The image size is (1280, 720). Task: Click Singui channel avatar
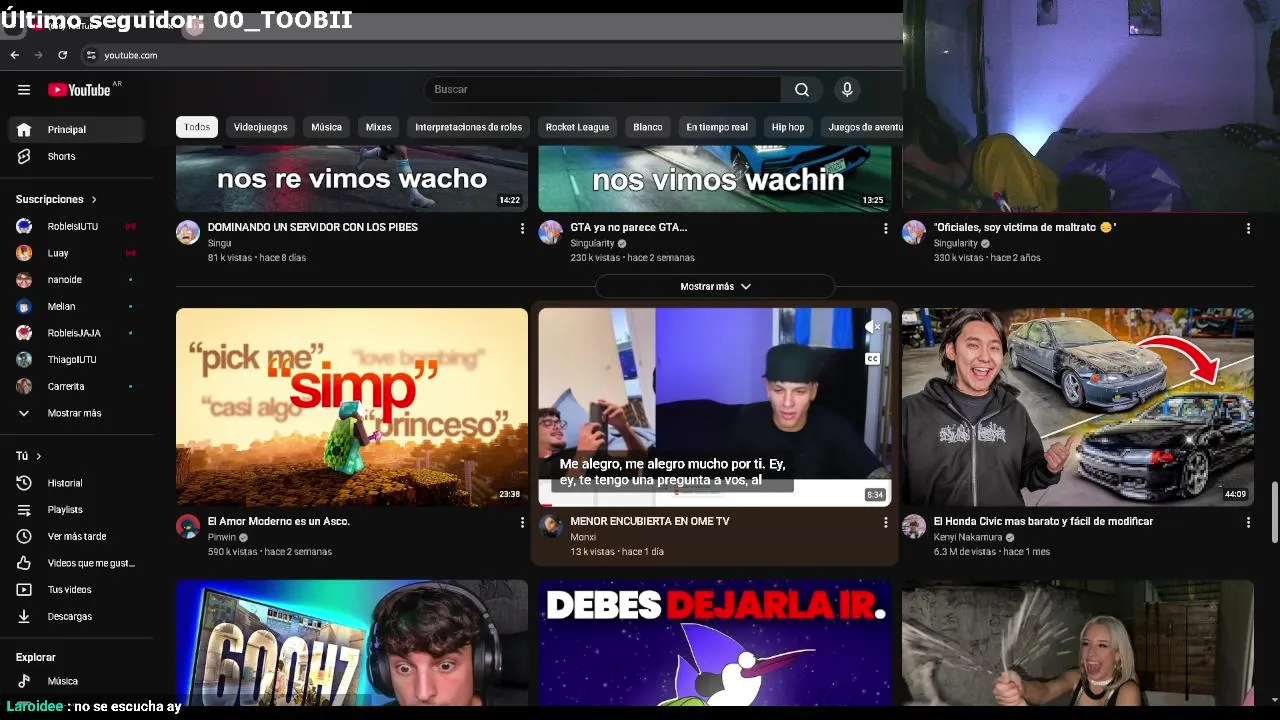point(188,233)
